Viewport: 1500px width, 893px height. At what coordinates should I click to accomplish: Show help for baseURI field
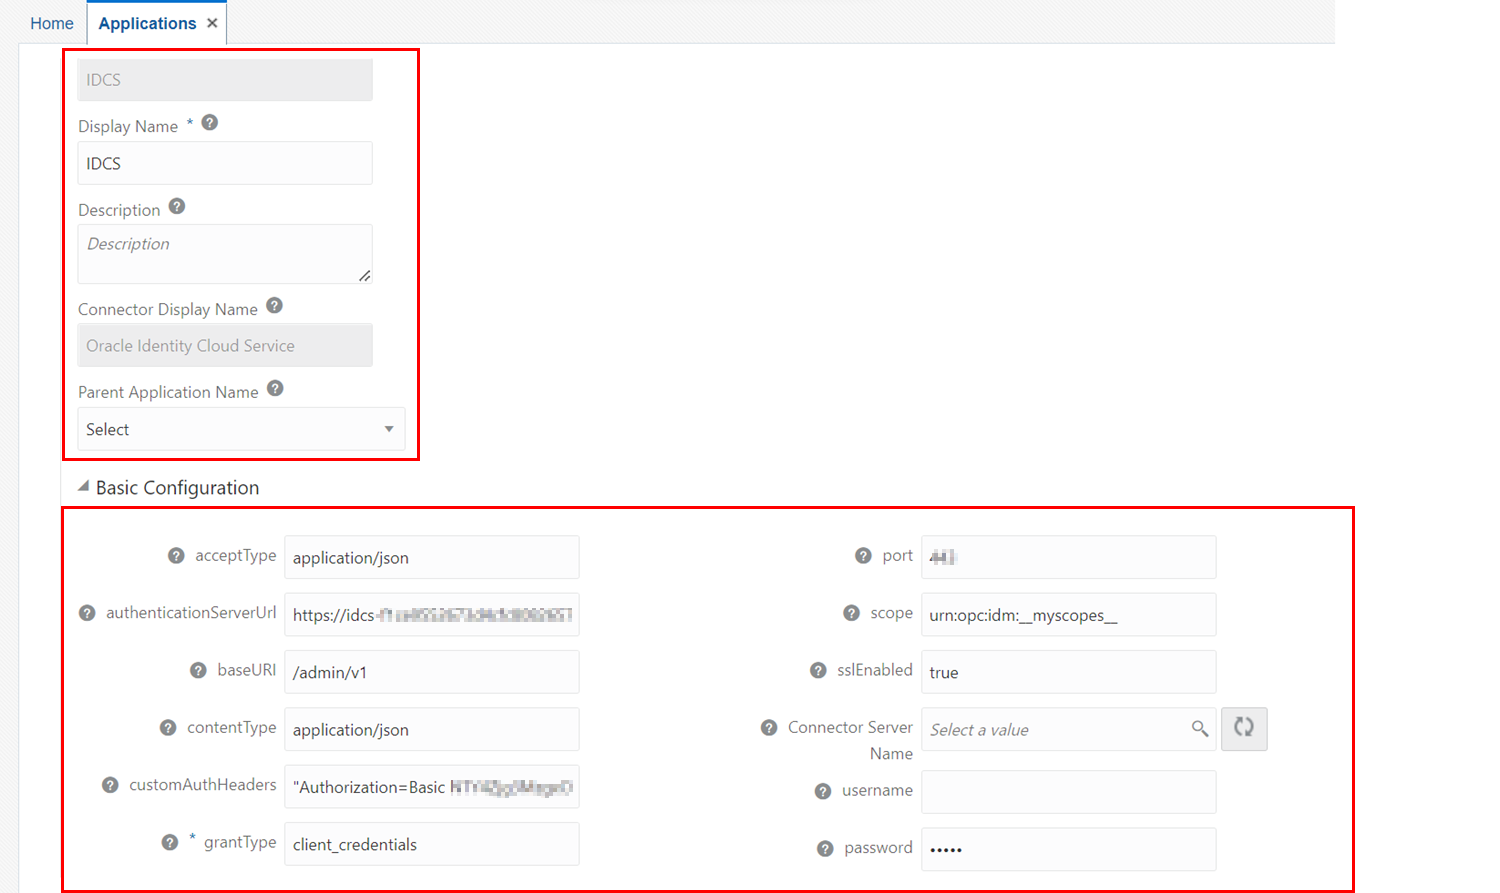click(x=198, y=670)
